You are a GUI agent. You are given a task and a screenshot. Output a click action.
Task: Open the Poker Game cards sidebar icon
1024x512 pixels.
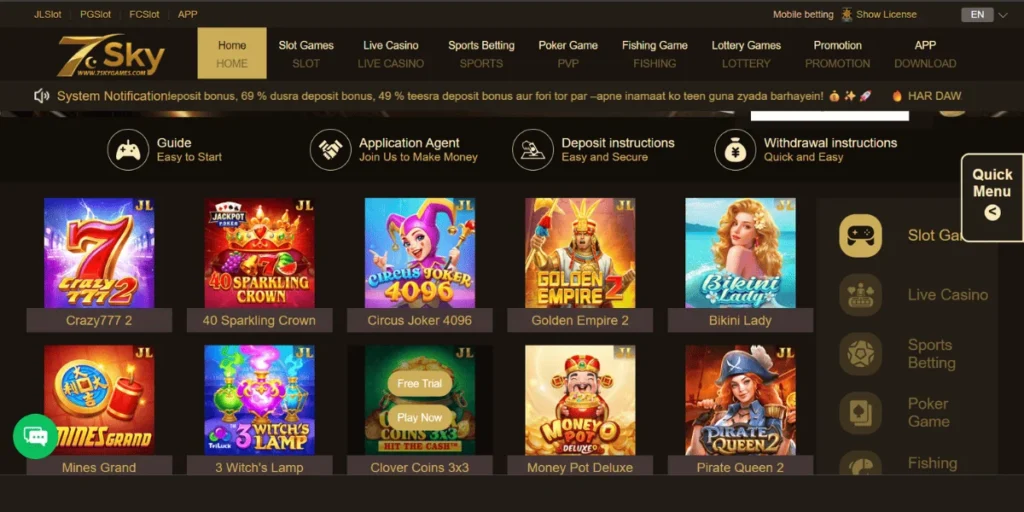860,413
